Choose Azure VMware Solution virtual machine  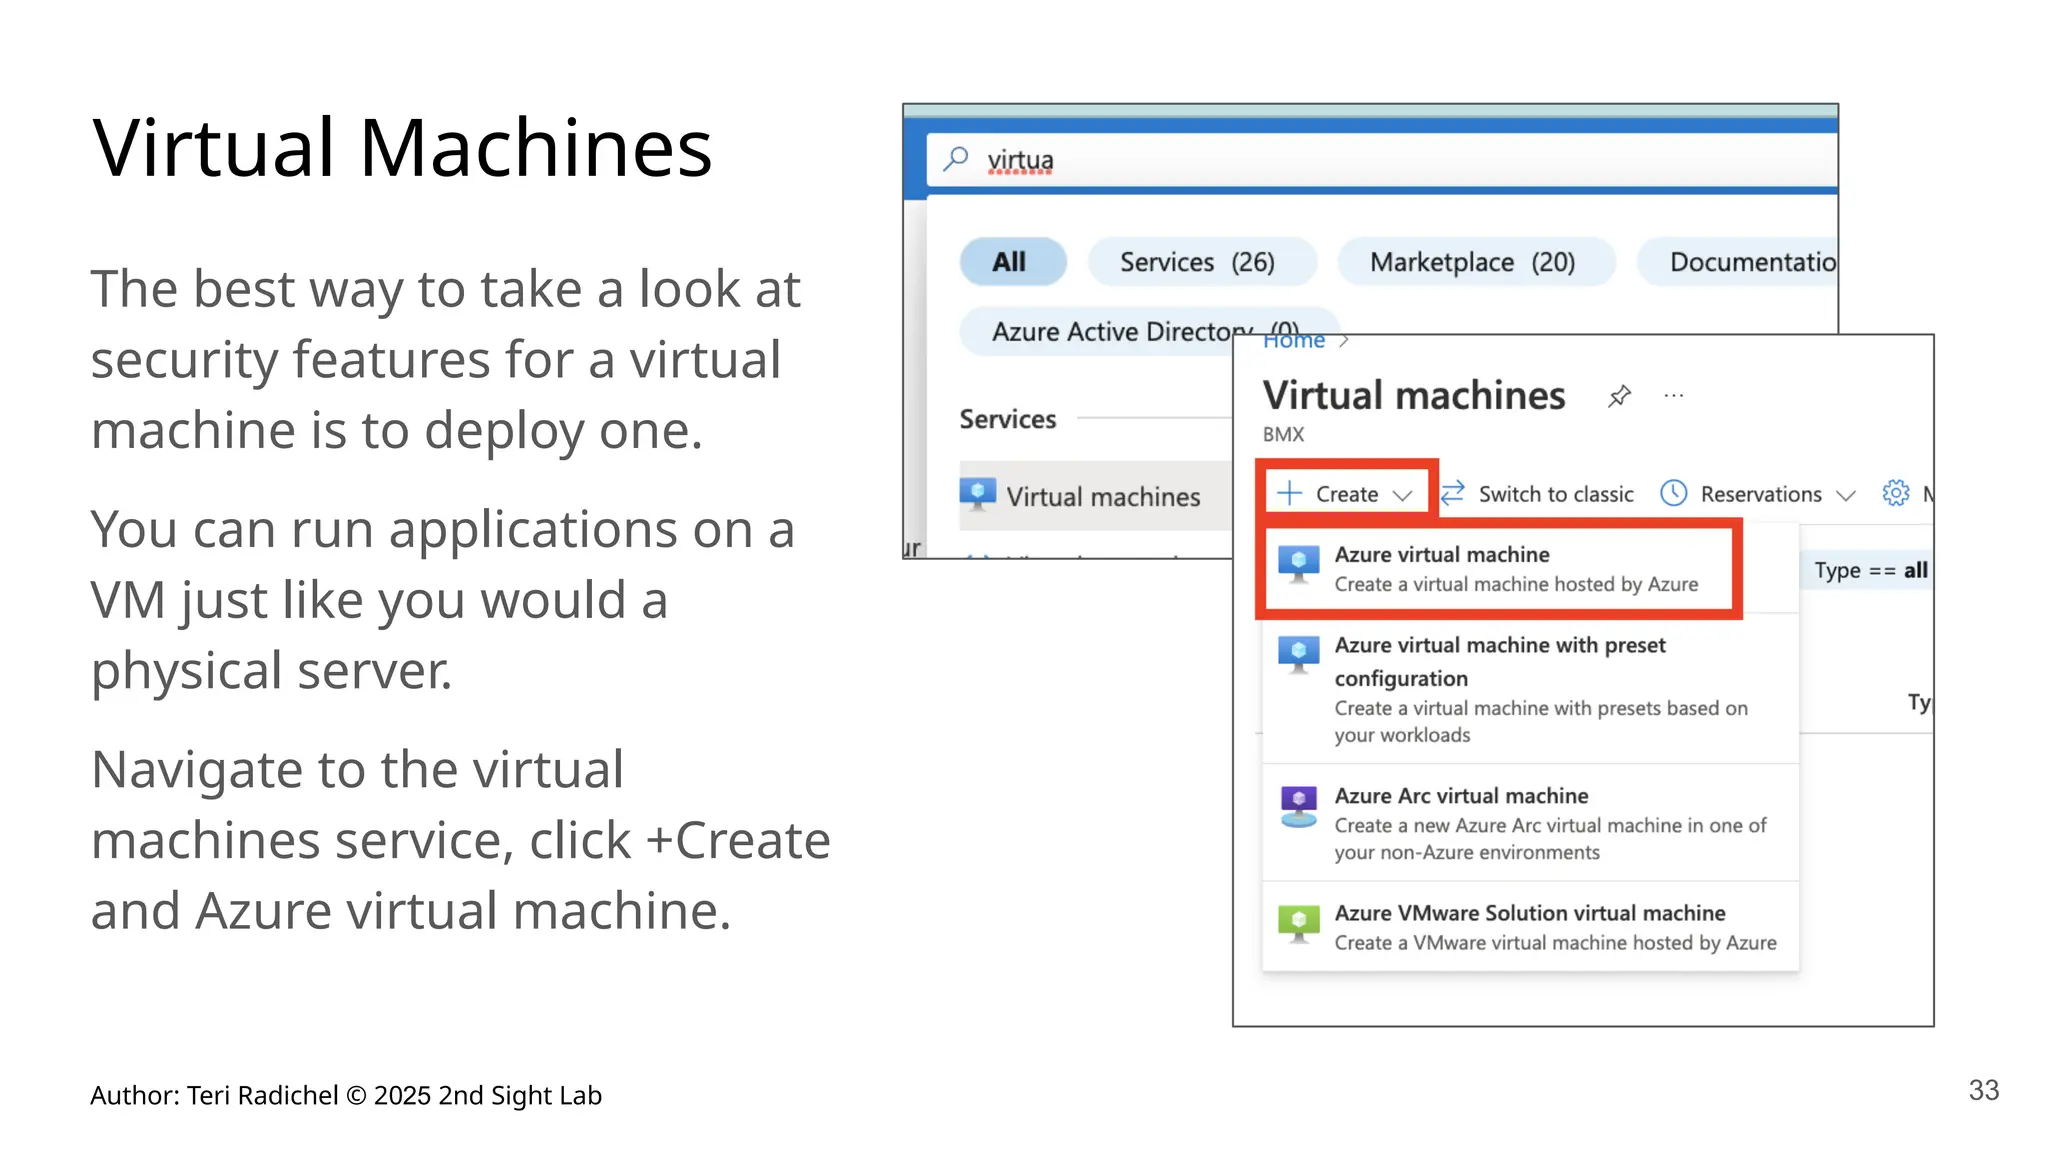click(1530, 927)
